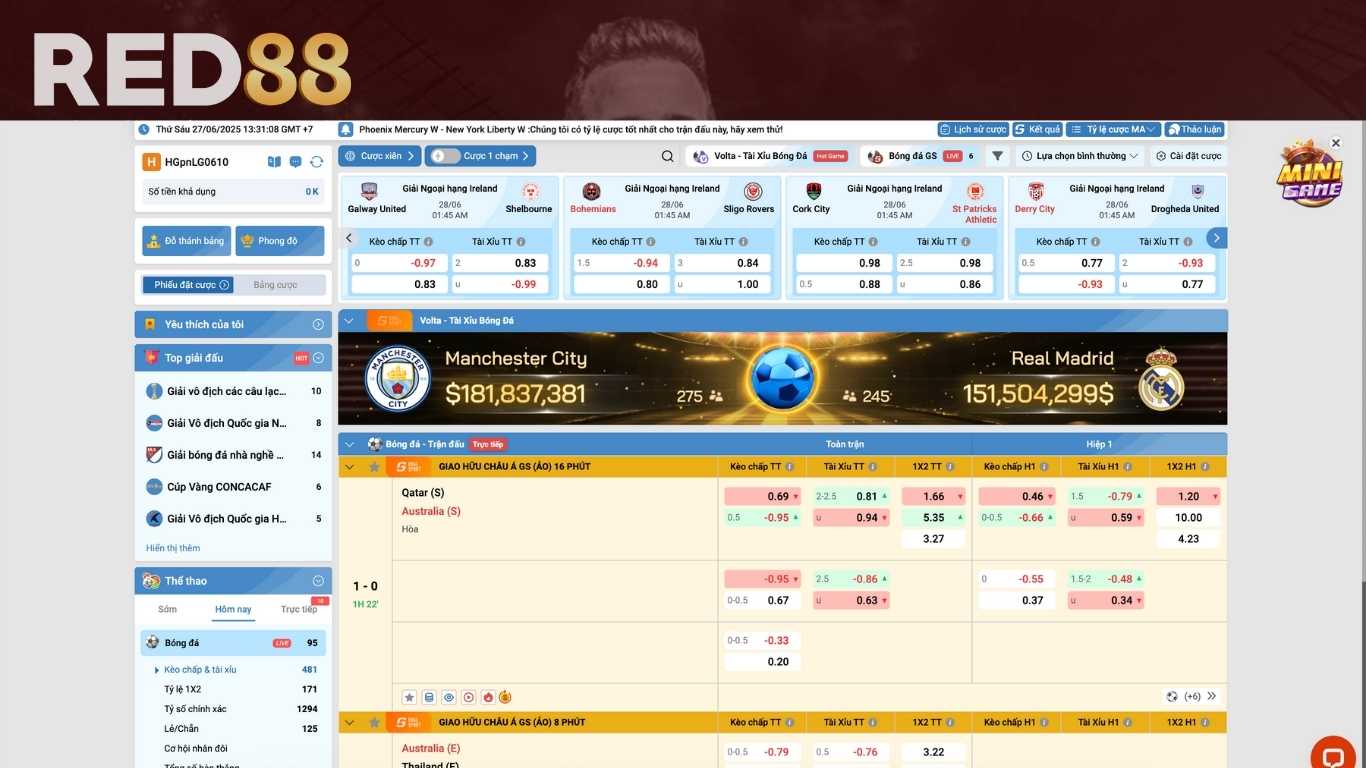Favorite the 16 PHÚT league with star

coord(374,467)
